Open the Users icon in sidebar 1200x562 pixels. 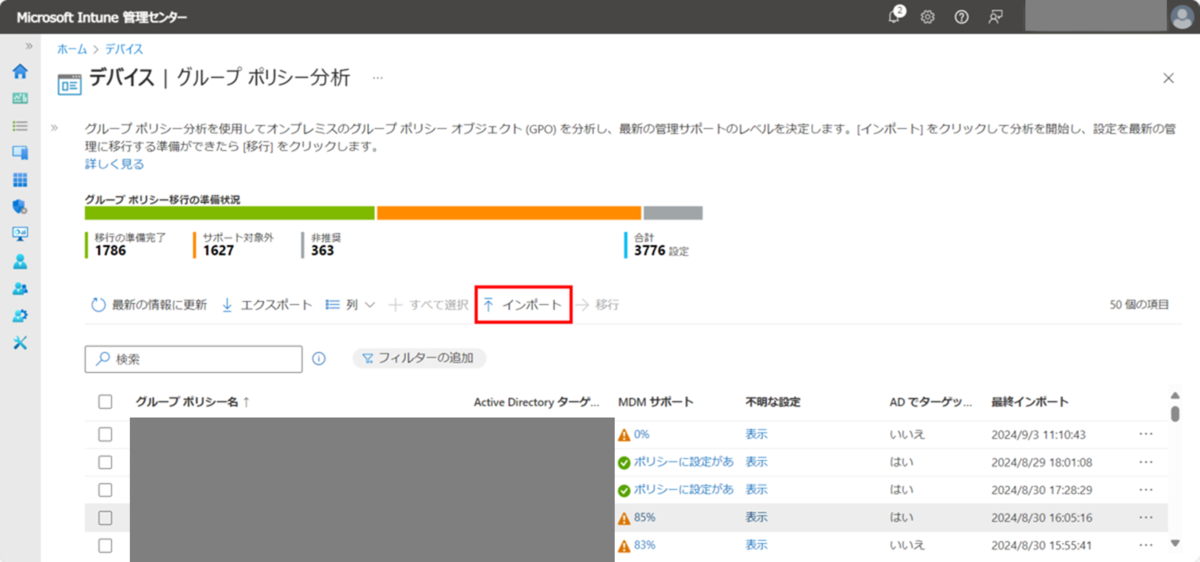point(19,262)
